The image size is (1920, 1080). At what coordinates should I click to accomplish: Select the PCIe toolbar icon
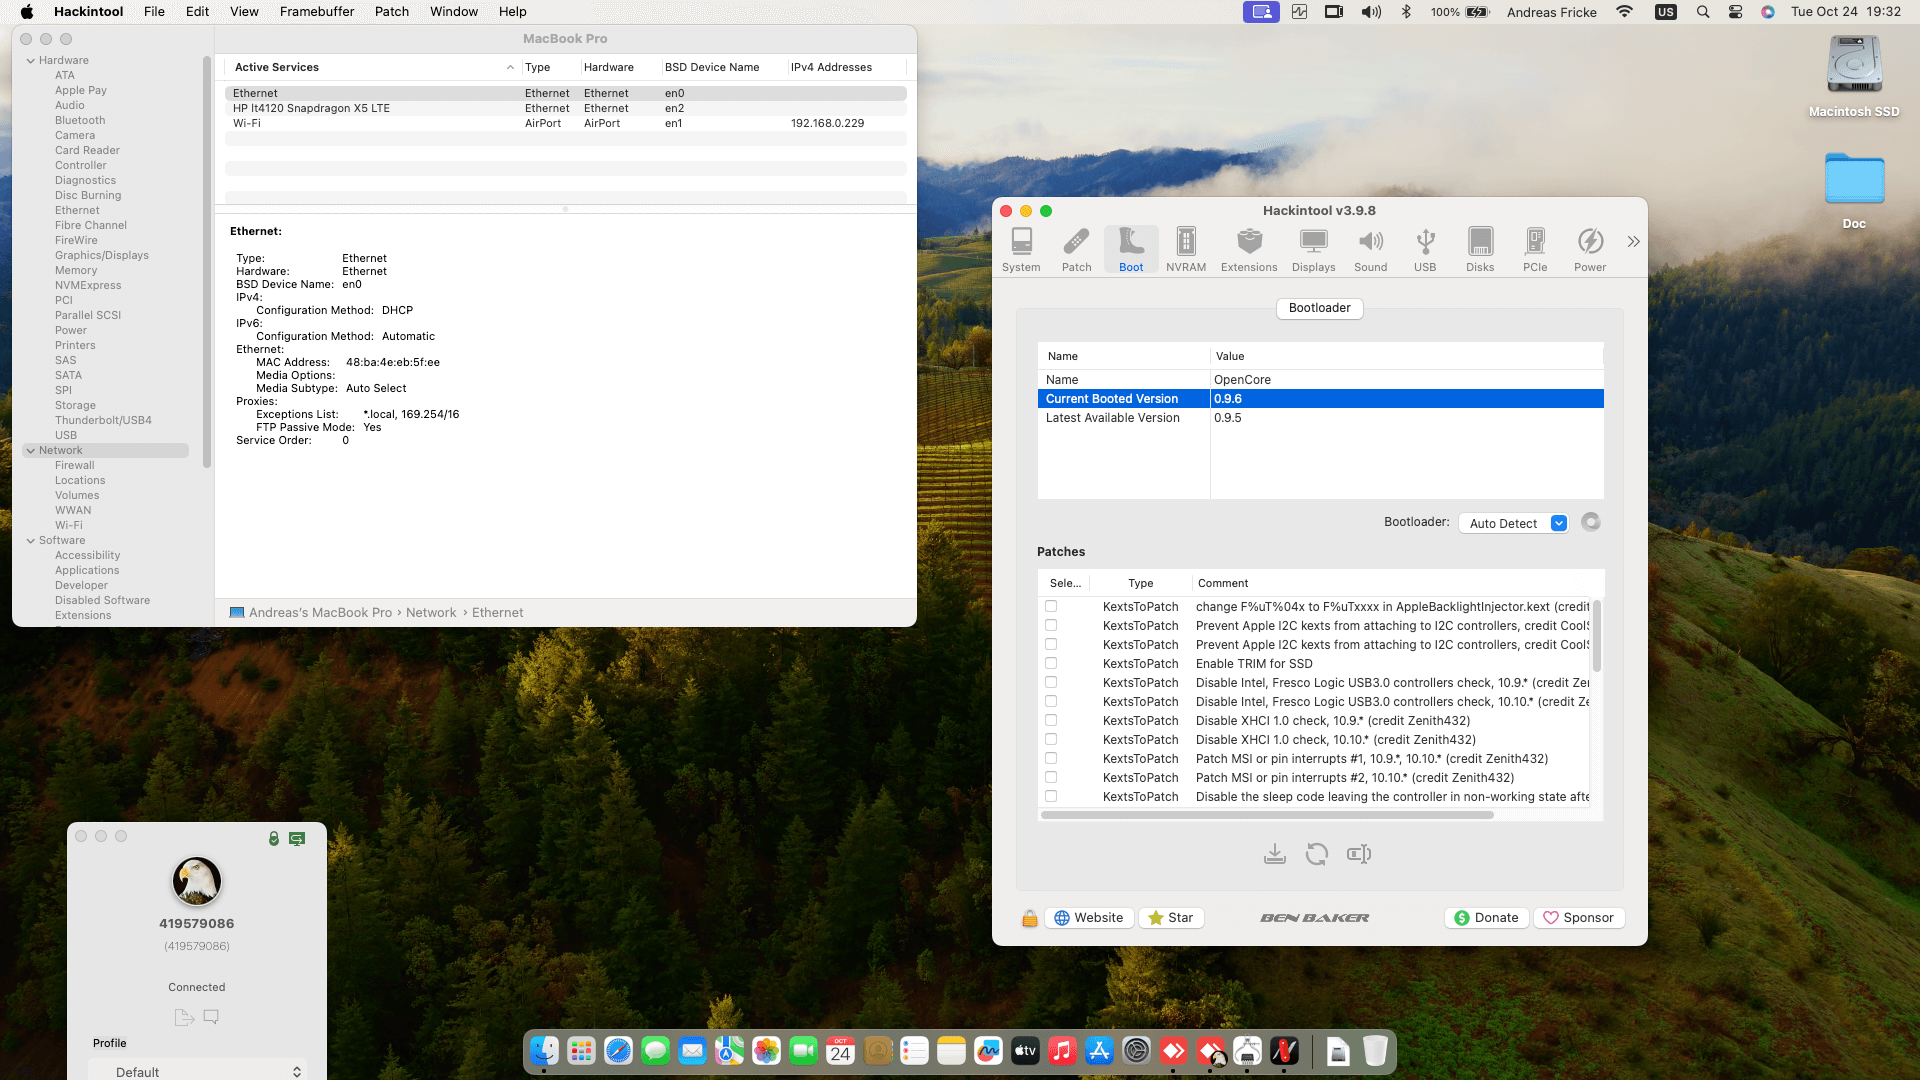[1535, 249]
